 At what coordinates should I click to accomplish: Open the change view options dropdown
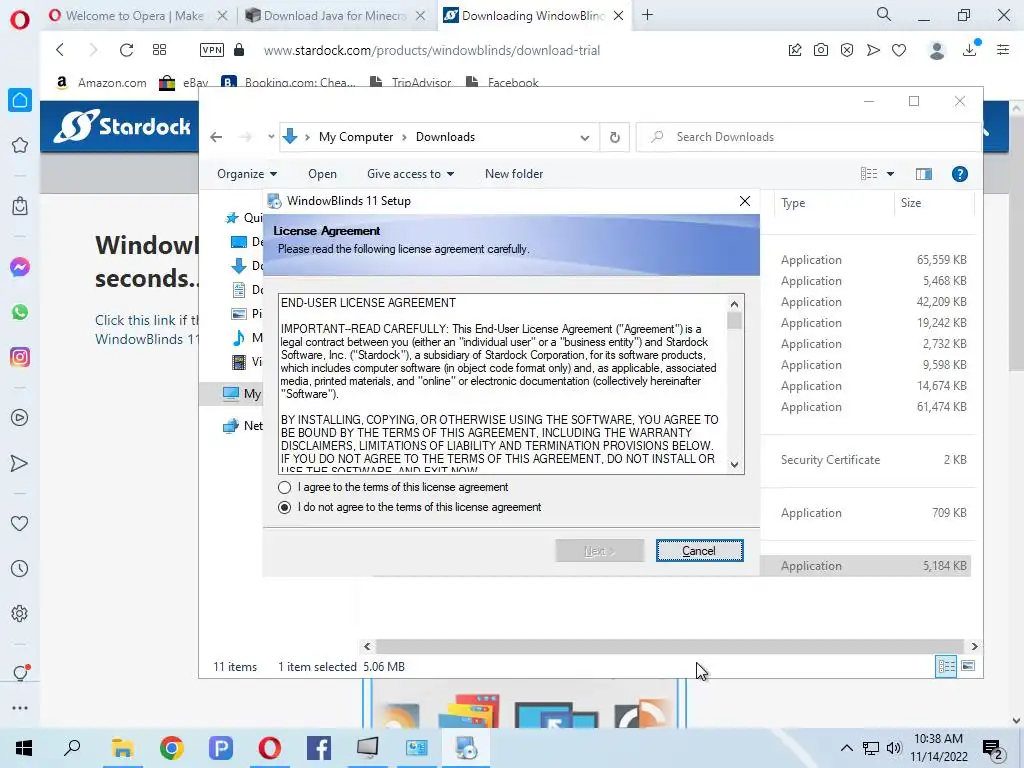pyautogui.click(x=890, y=174)
